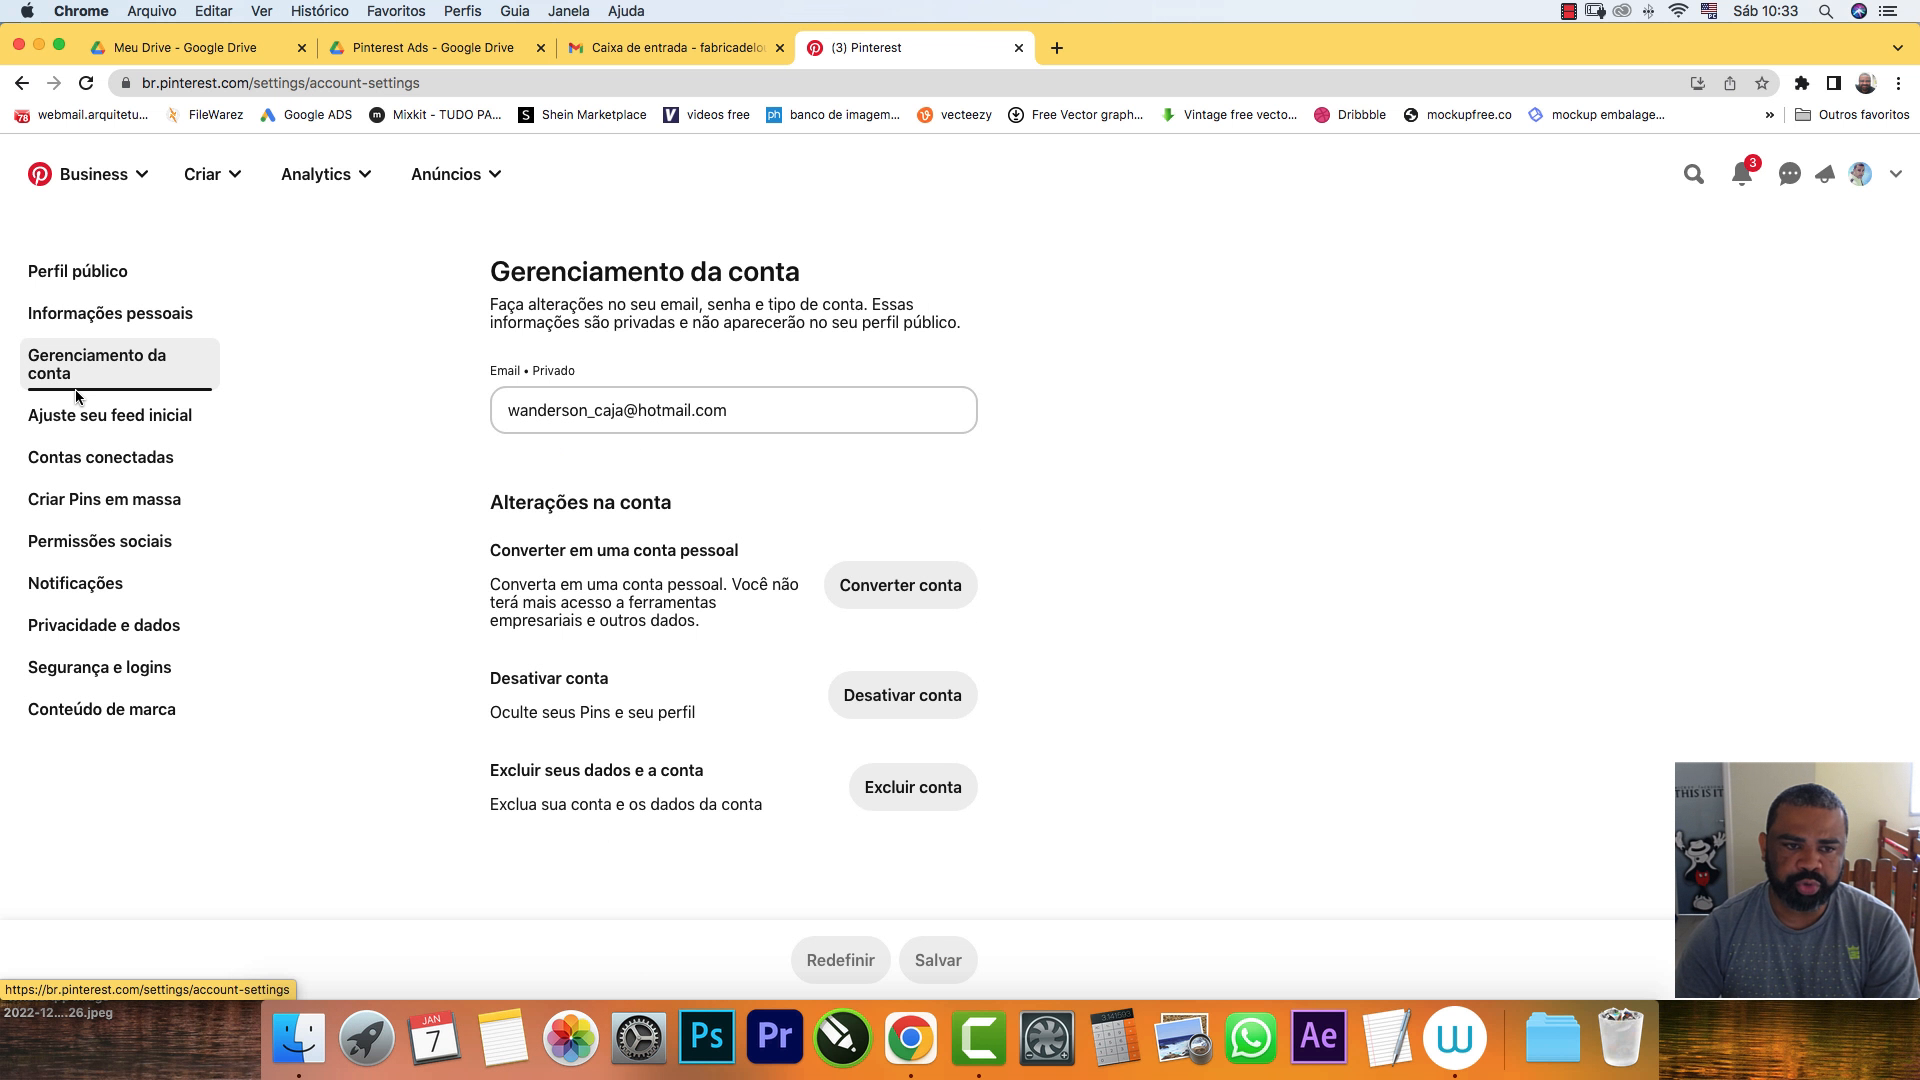Open Pinterest search
1920x1080 pixels.
(x=1693, y=173)
